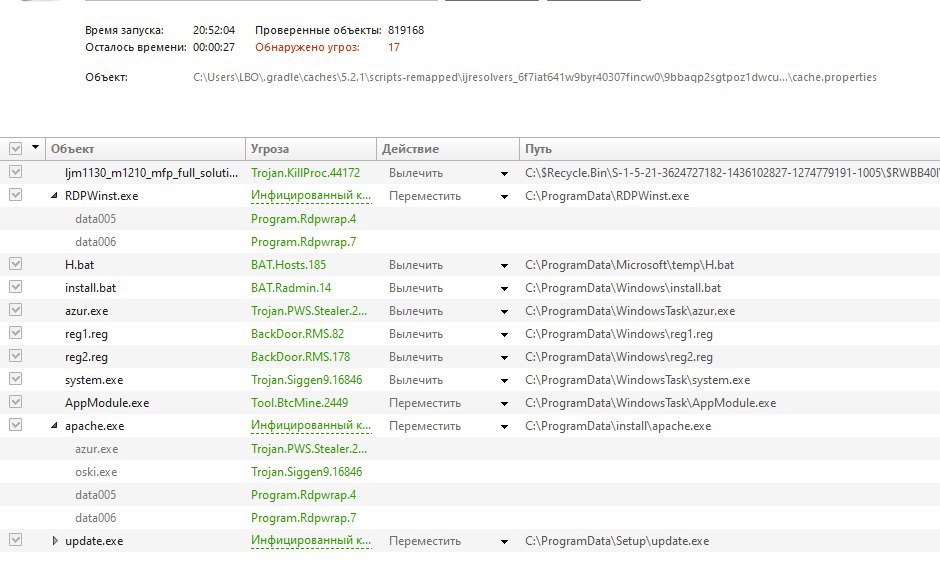Screen dimensions: 940x575
Task: Click the Проверенные объекты value 819168
Action: (x=406, y=30)
